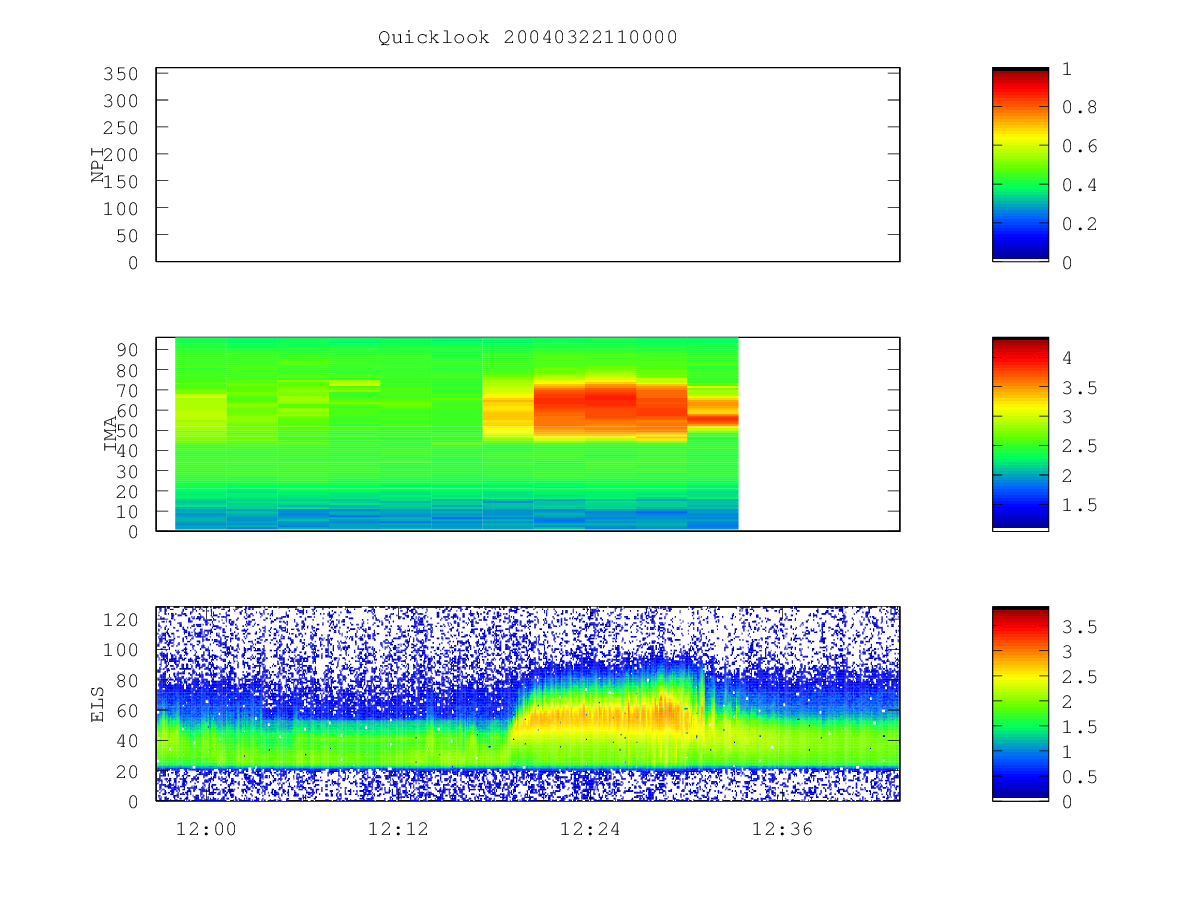Click the 12:36 time tick label
1200x900 pixels.
click(782, 829)
